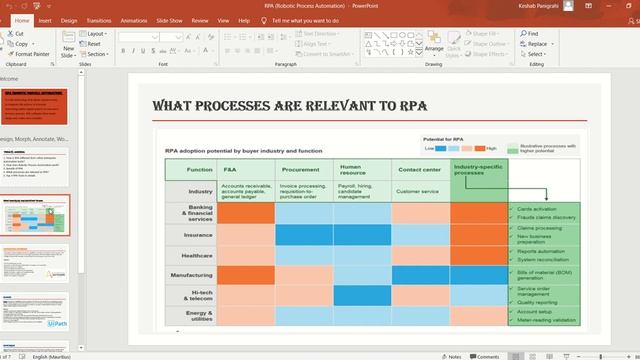
Task: Click the Undo button in Quick Access
Action: click(x=9, y=6)
